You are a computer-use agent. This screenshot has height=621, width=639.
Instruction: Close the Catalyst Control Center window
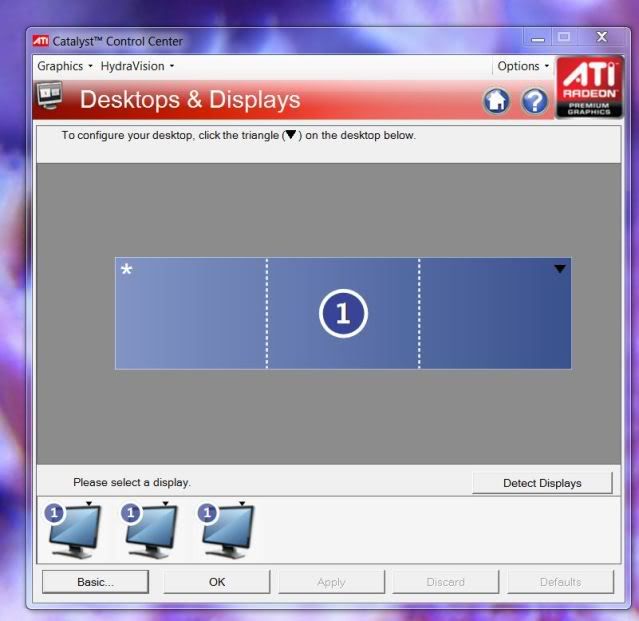602,37
